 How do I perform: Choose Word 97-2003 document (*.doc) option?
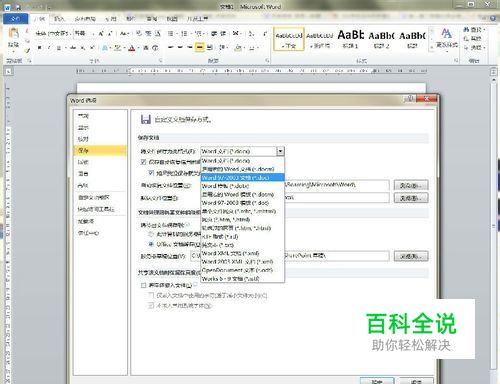point(242,178)
